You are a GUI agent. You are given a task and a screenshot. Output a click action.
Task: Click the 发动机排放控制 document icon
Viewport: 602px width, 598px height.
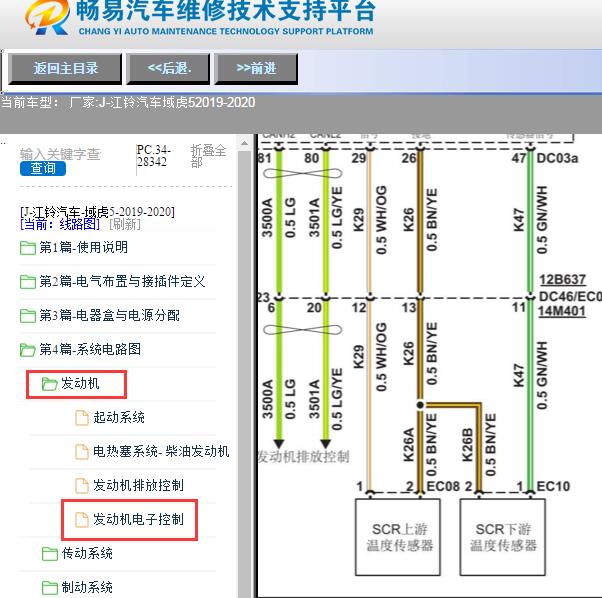81,486
